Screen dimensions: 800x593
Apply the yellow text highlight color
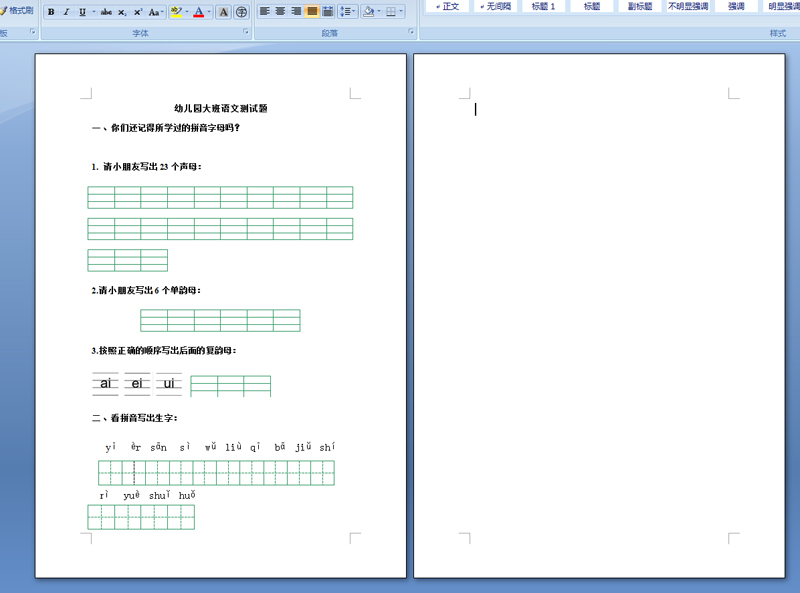coord(177,12)
